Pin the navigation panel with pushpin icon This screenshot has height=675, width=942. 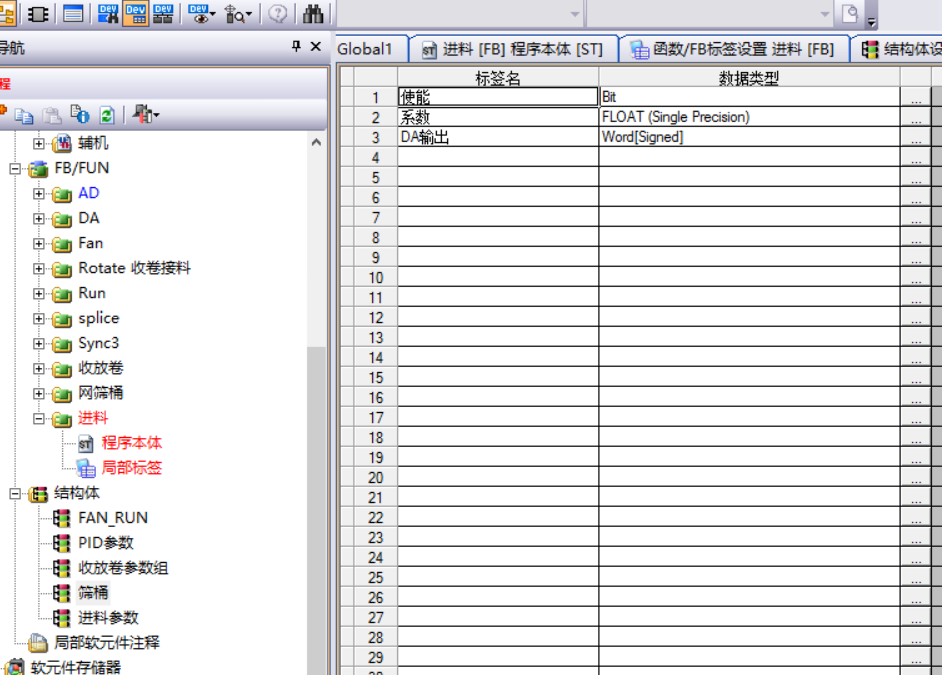coord(296,47)
